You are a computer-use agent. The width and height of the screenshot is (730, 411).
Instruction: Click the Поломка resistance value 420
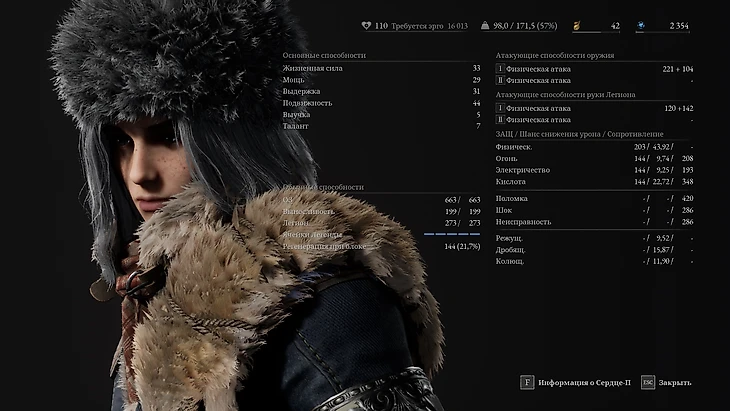(x=687, y=198)
